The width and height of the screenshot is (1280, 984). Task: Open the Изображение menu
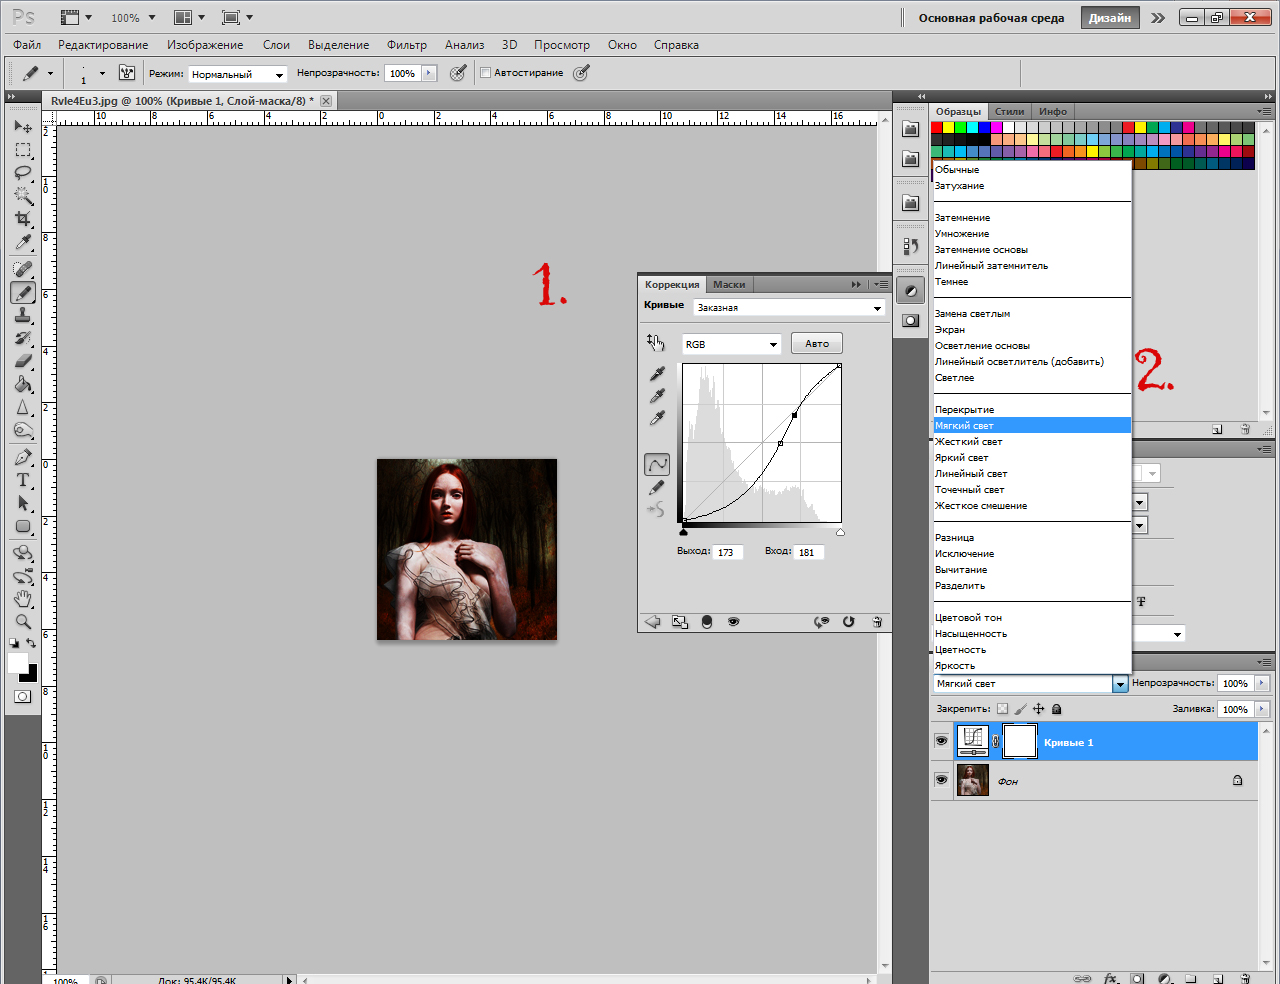(x=205, y=45)
